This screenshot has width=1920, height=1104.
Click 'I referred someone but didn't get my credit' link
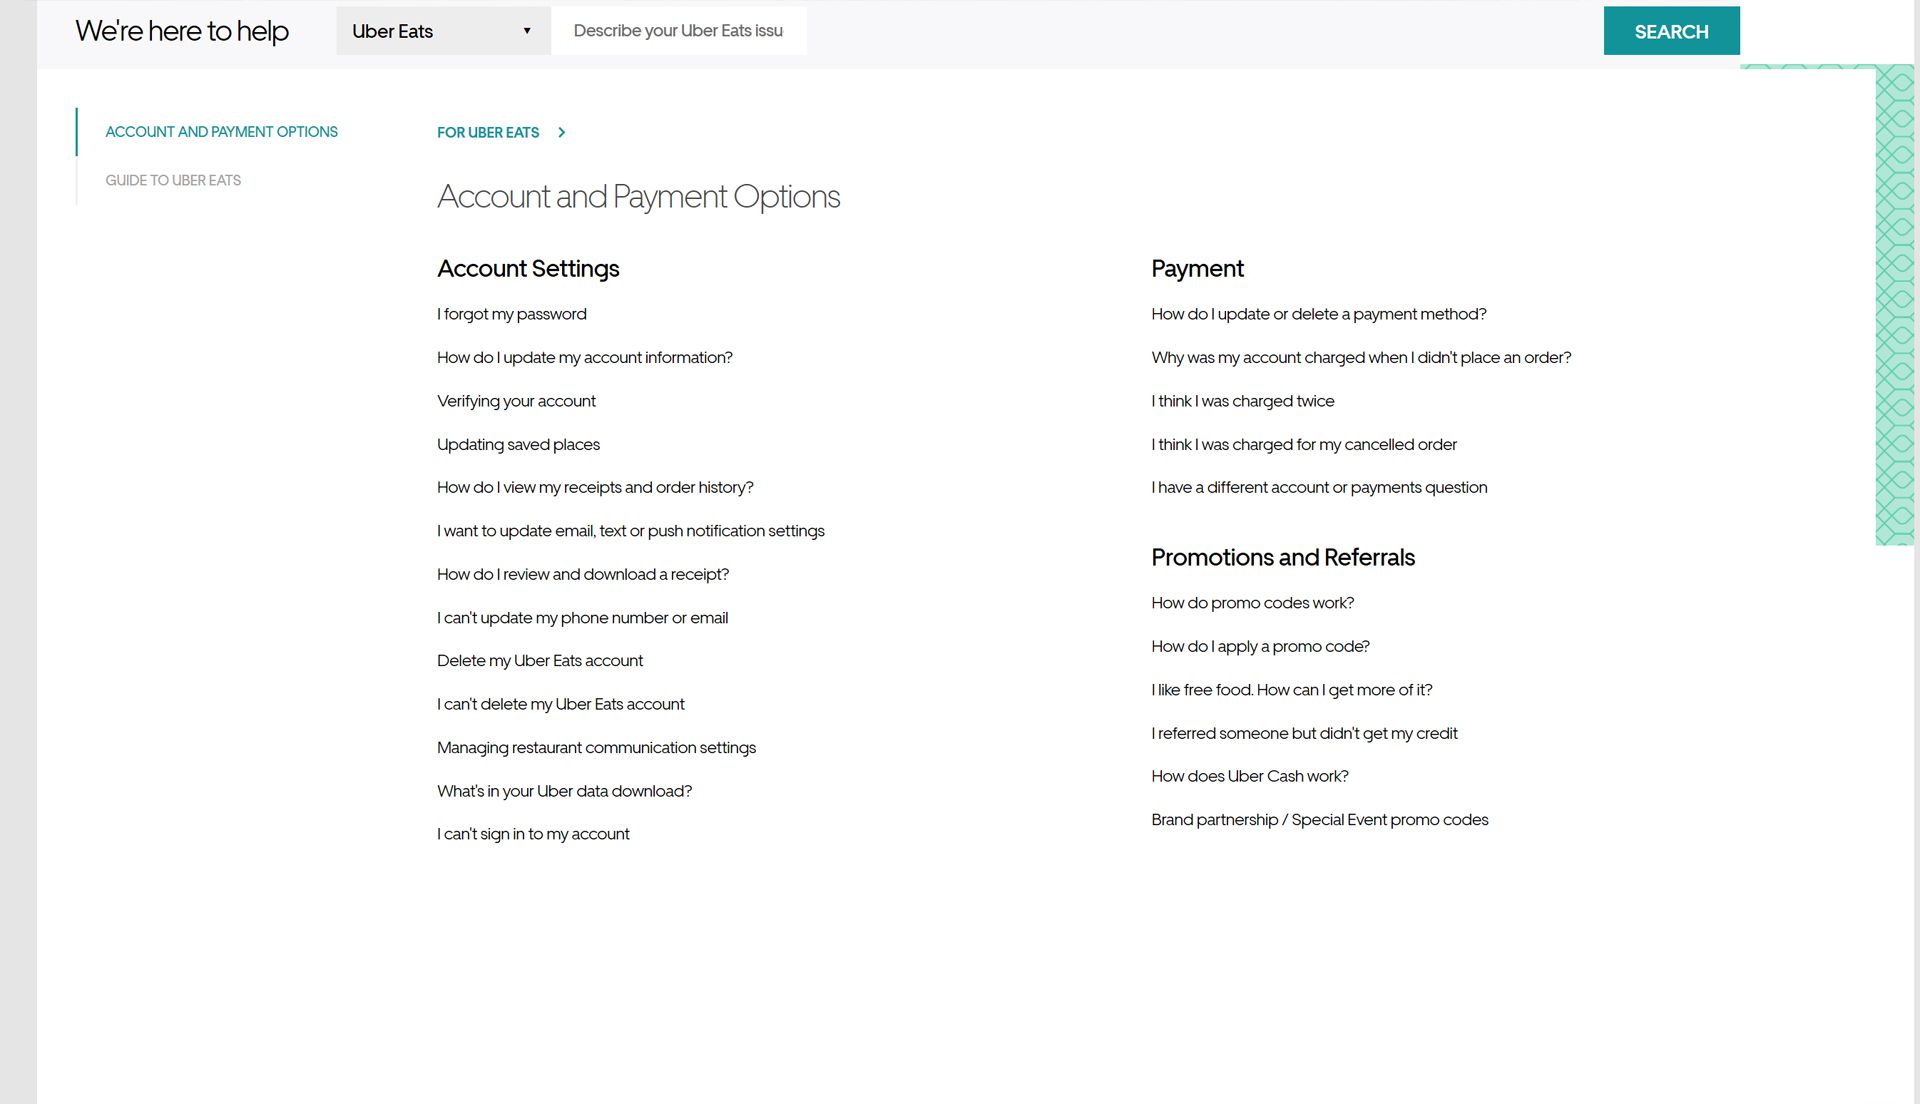pos(1305,732)
